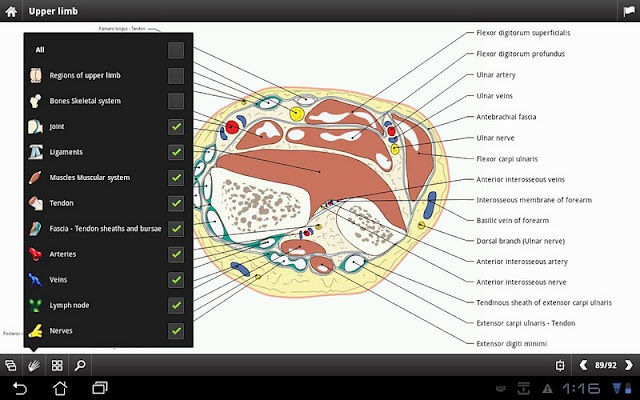The width and height of the screenshot is (640, 400).
Task: Uncheck the Joint checkbox
Action: 176,127
